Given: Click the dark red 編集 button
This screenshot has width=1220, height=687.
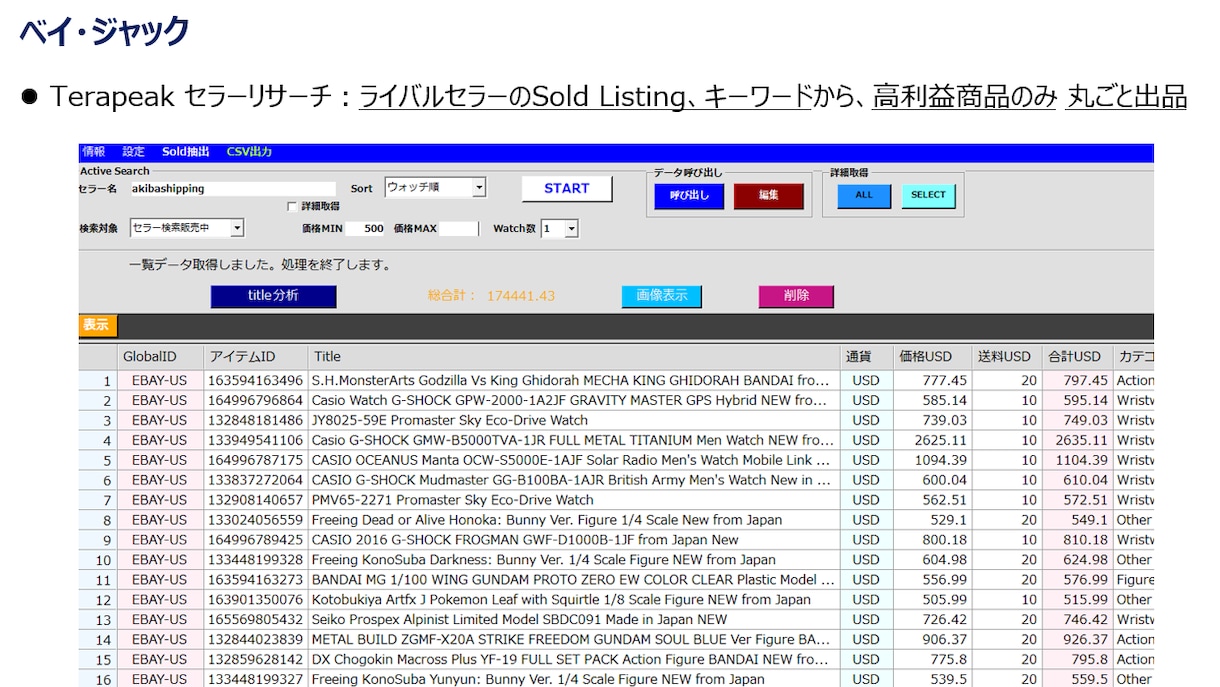Looking at the screenshot, I should click(768, 195).
